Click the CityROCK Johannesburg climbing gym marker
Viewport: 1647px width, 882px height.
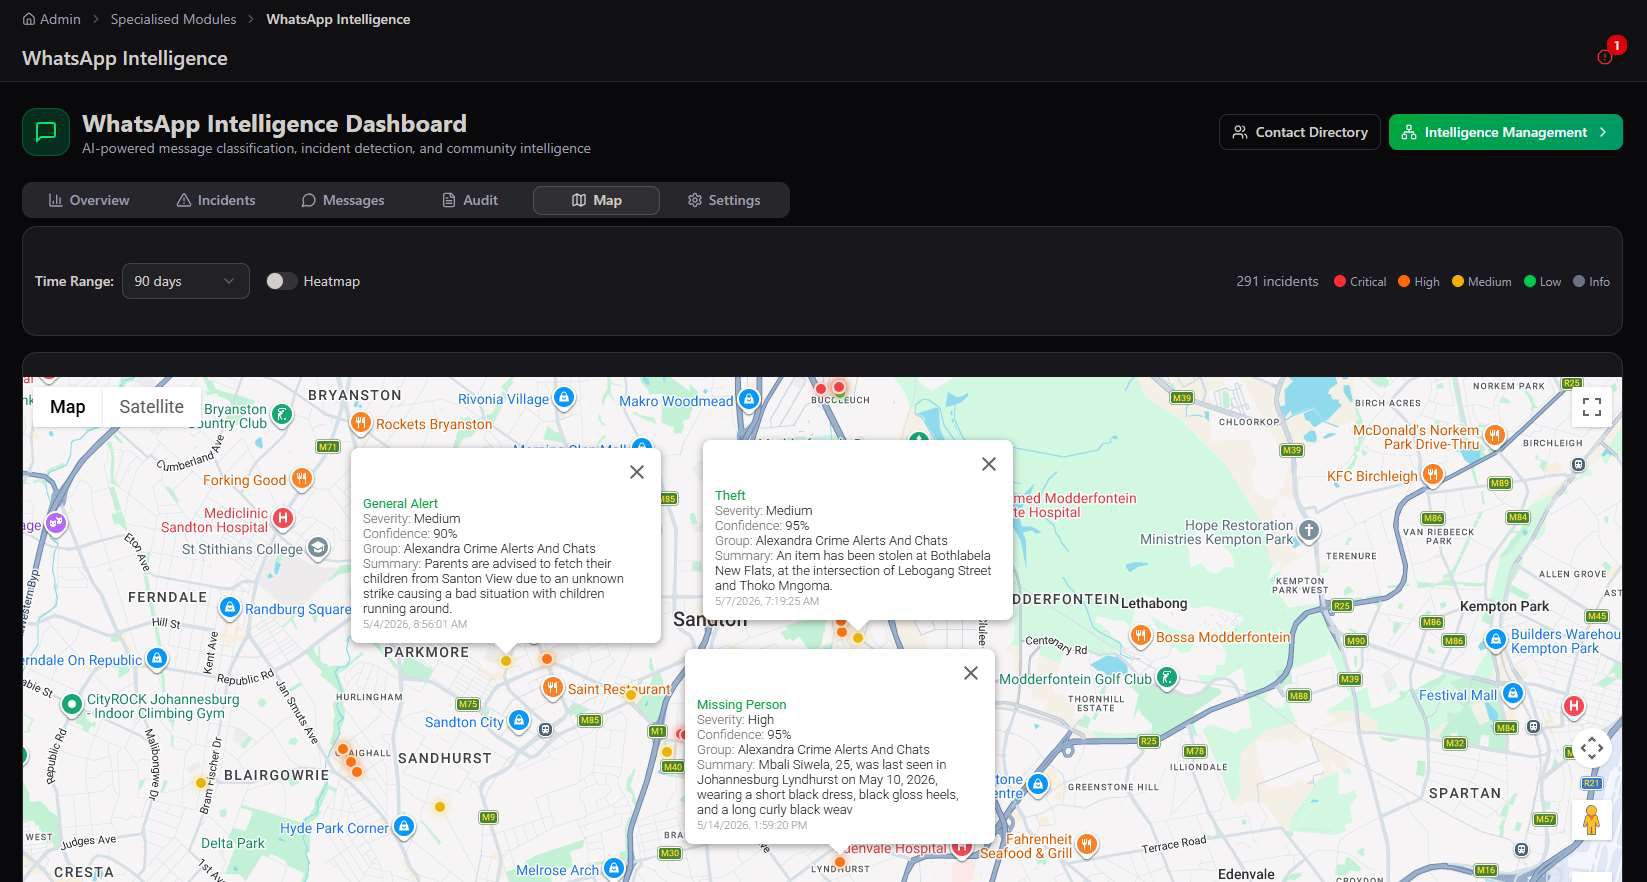click(x=71, y=704)
